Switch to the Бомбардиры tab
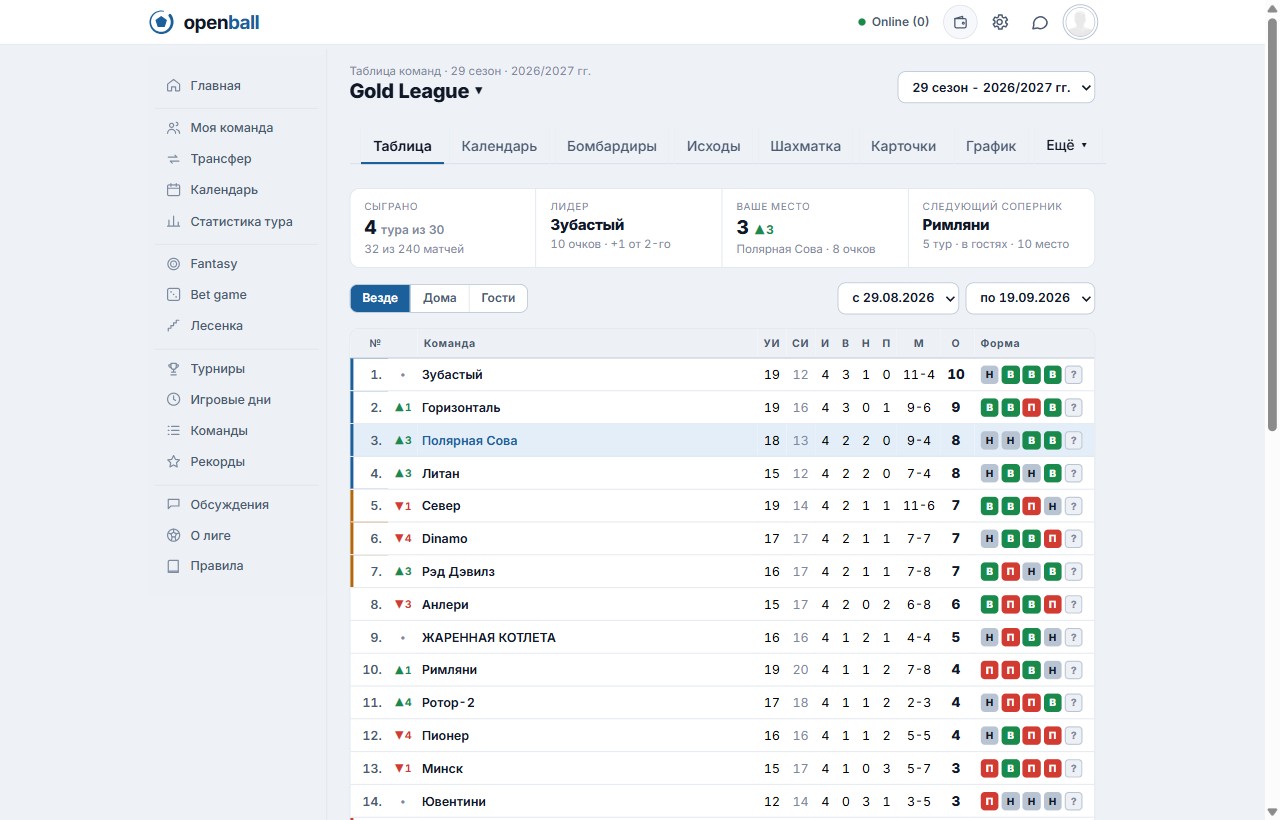 click(x=612, y=146)
